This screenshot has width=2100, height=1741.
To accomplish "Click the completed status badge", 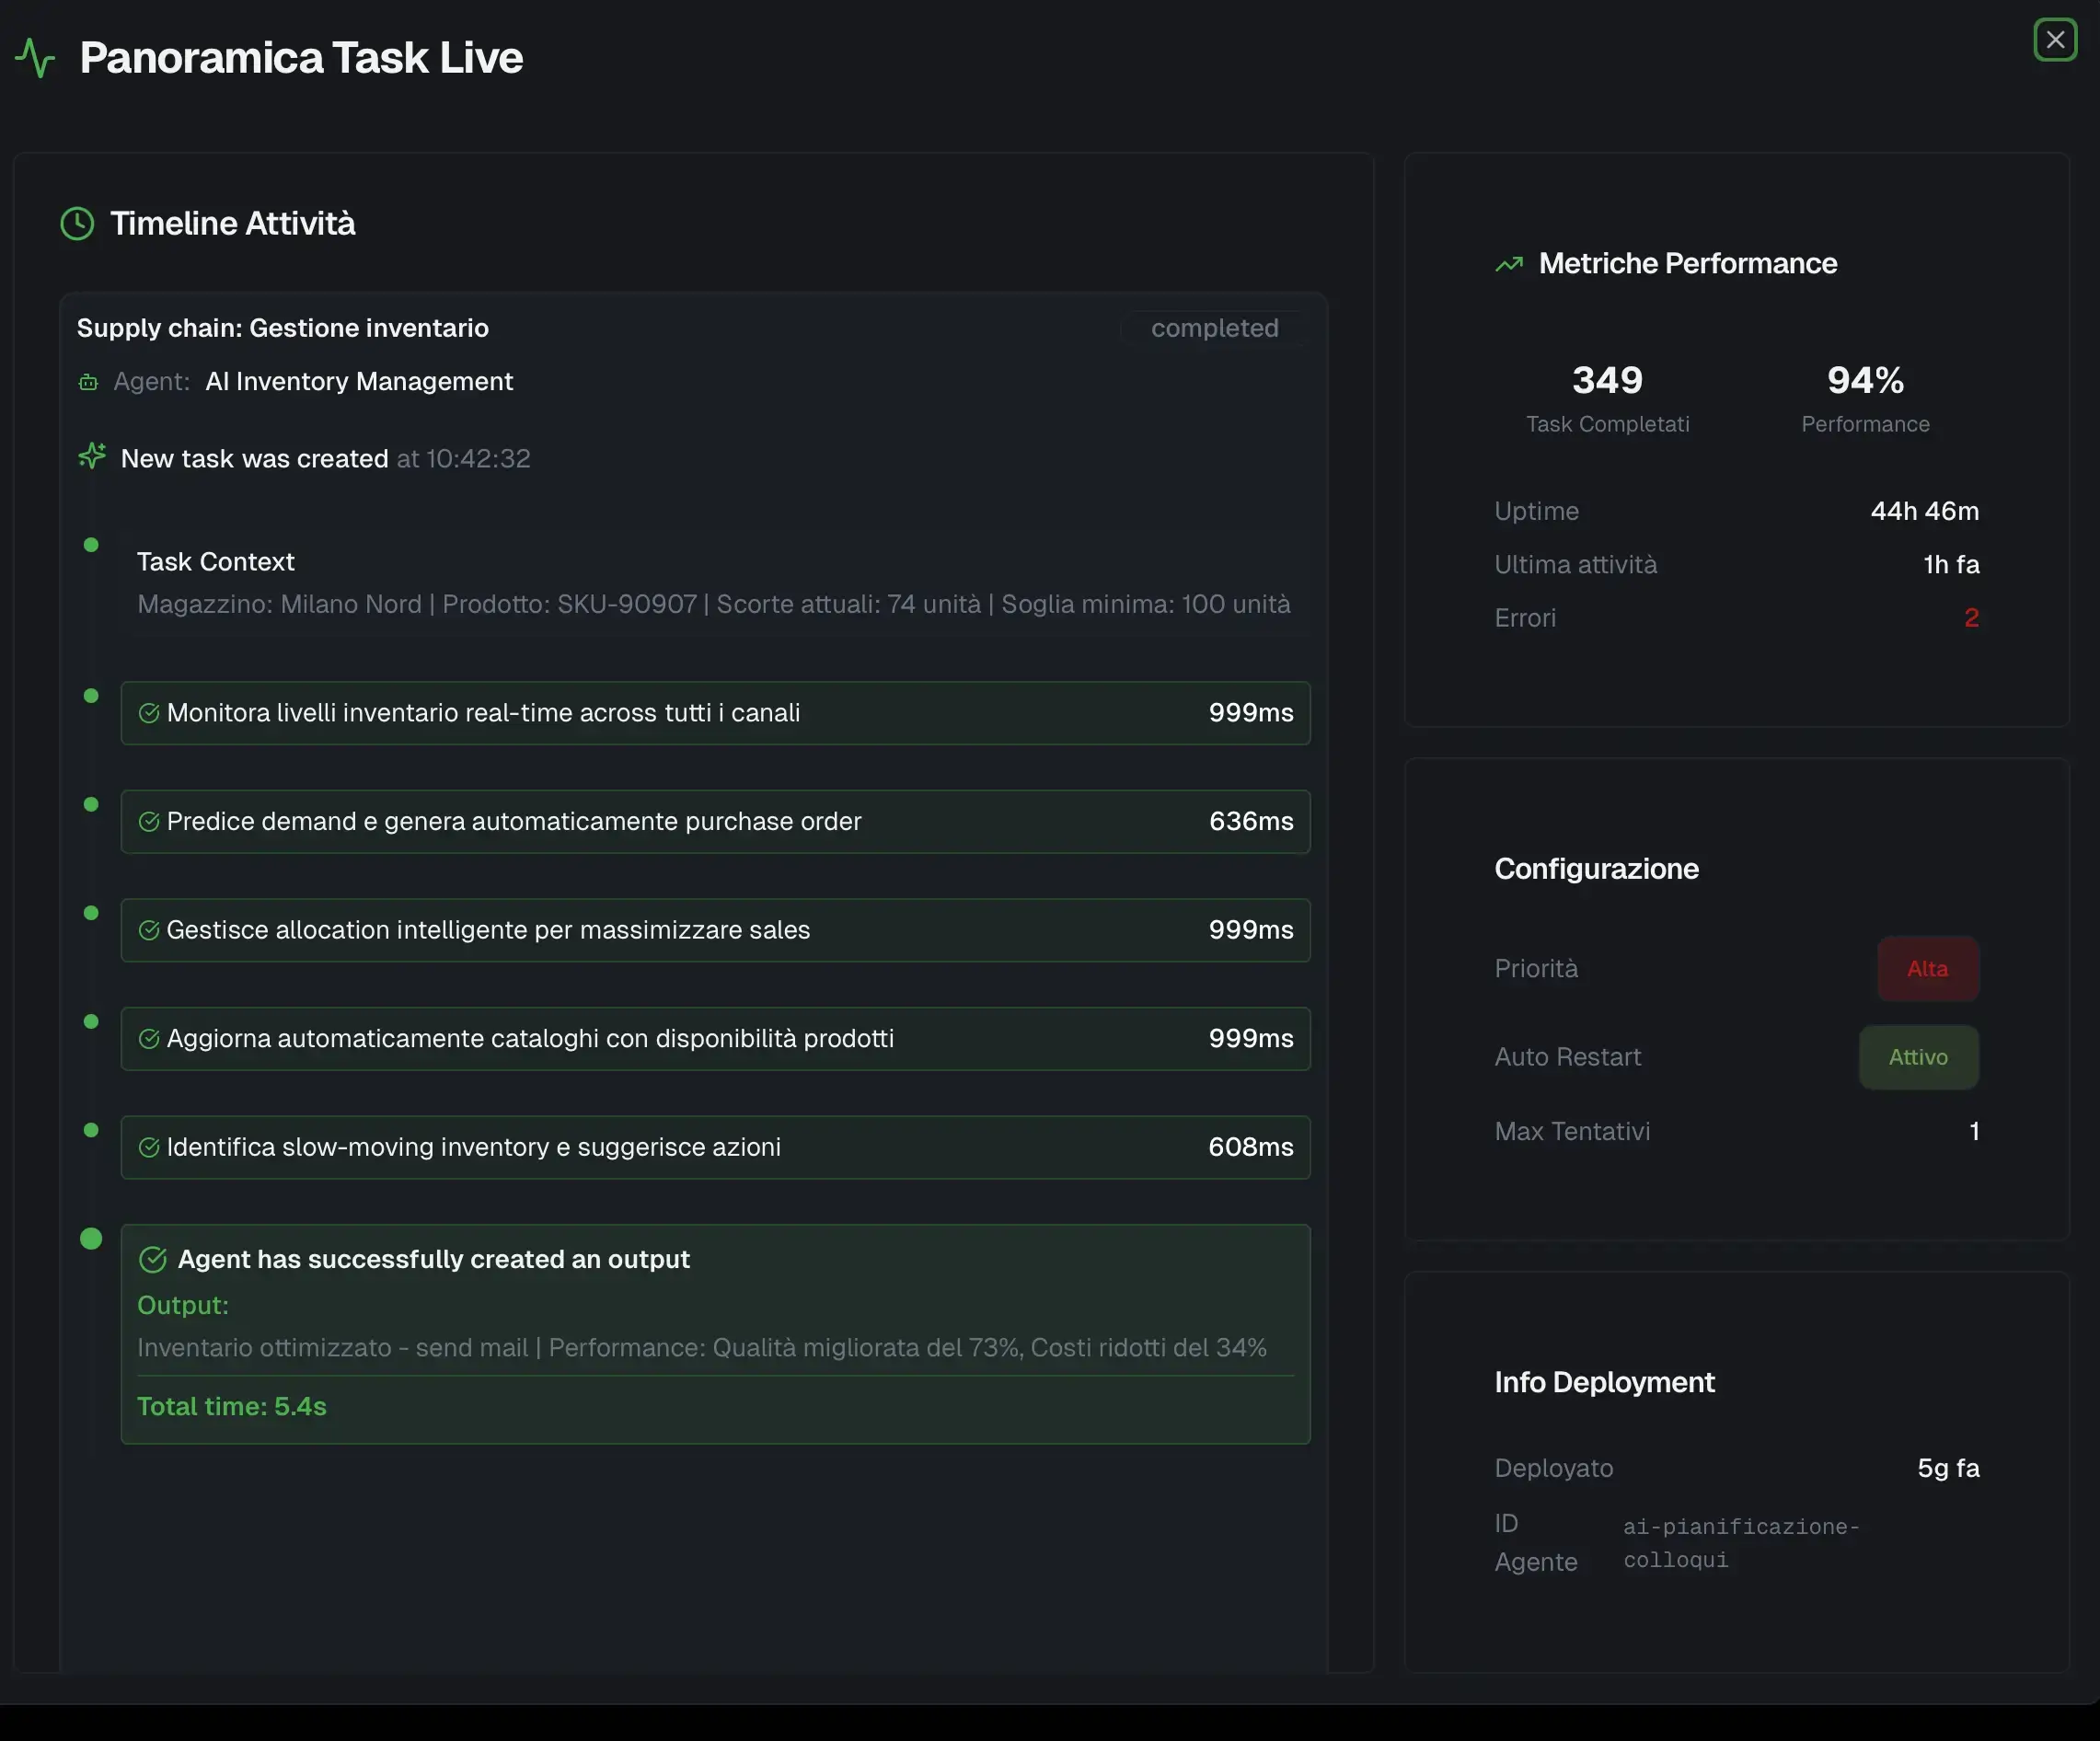I will (x=1213, y=328).
